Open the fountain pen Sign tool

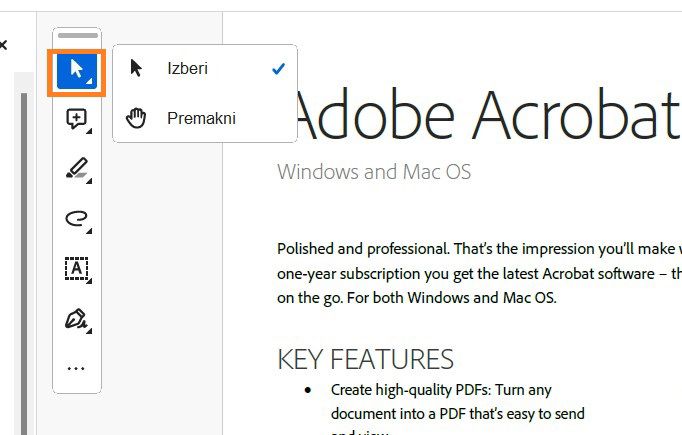coord(76,319)
